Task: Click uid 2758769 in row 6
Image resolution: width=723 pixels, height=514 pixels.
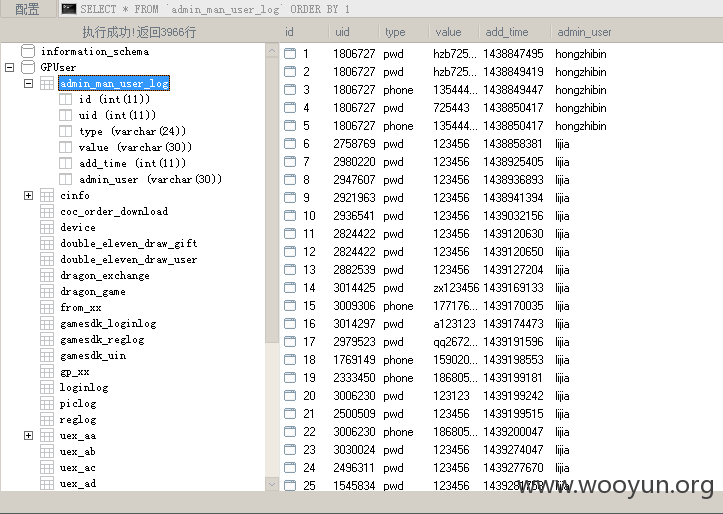Action: (x=354, y=144)
